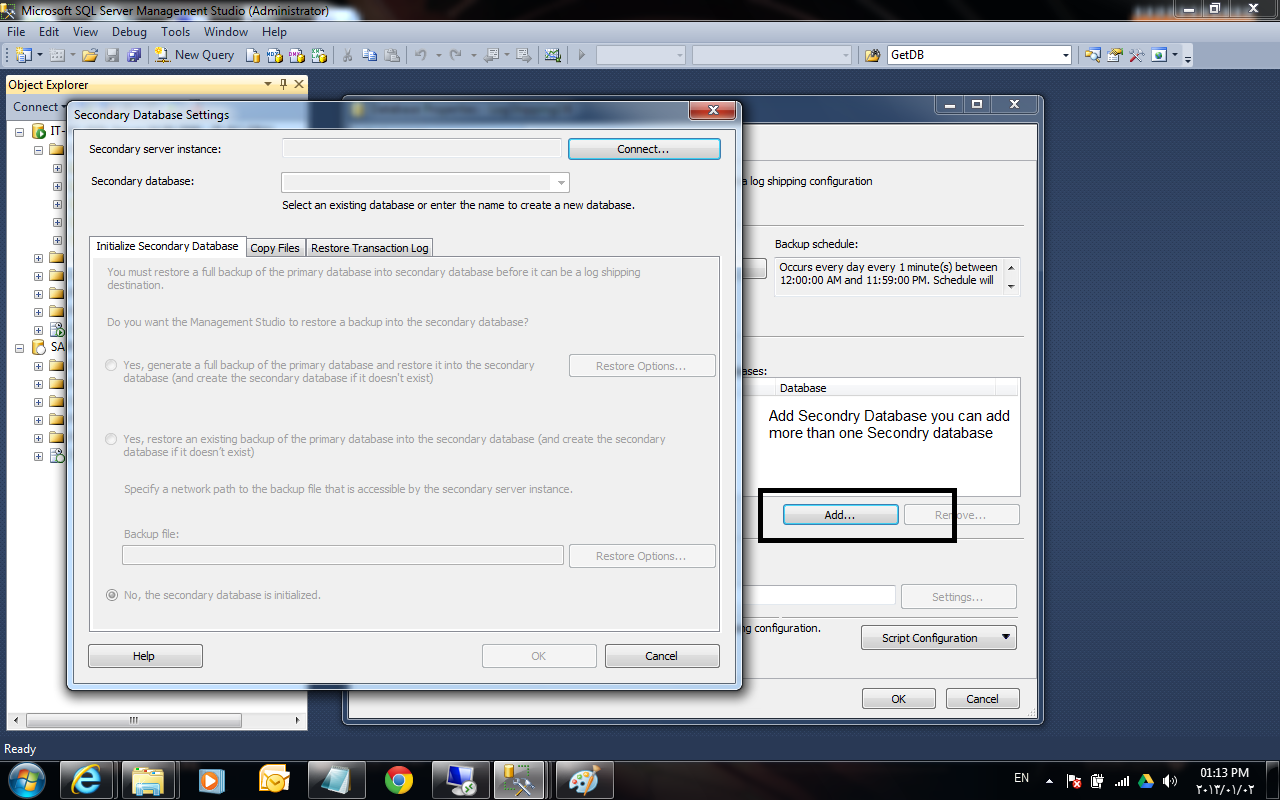1280x800 pixels.
Task: Open Internet Explorer from the taskbar
Action: 85,779
